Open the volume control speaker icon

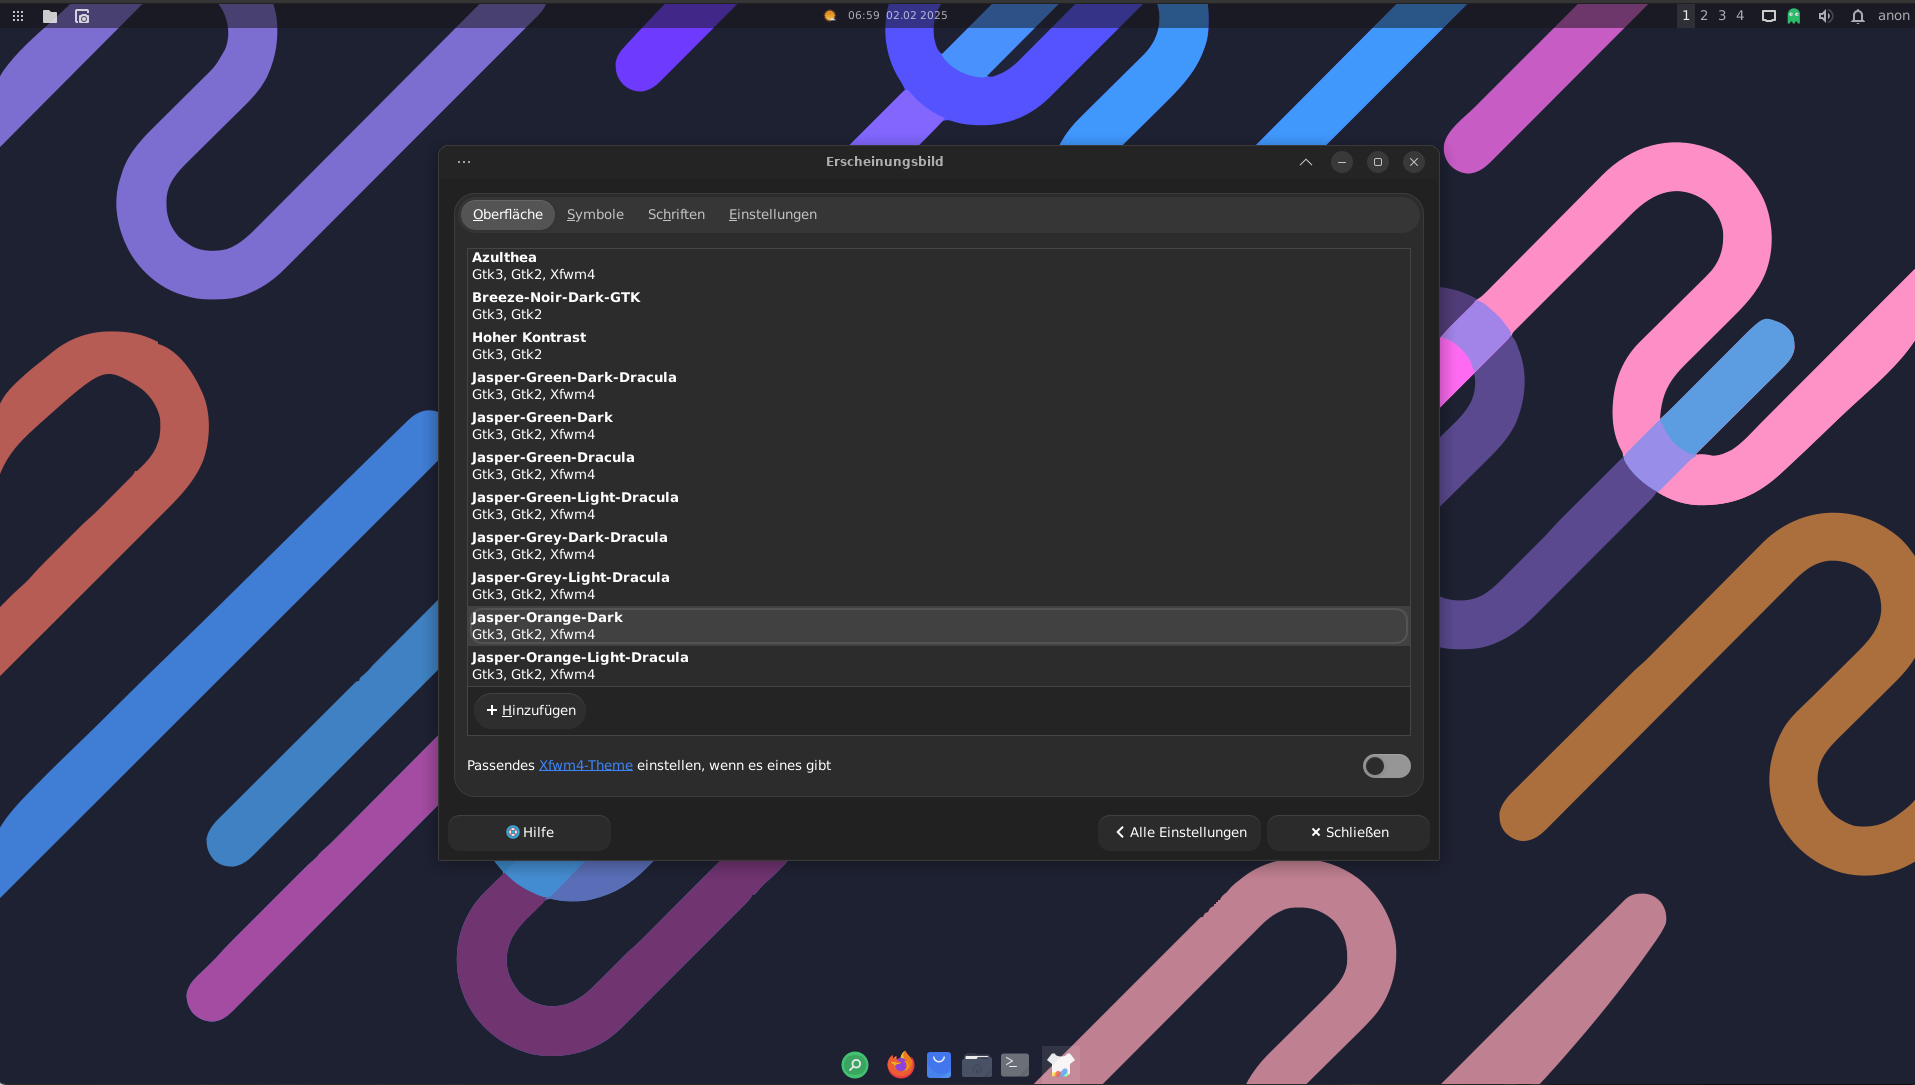tap(1825, 16)
